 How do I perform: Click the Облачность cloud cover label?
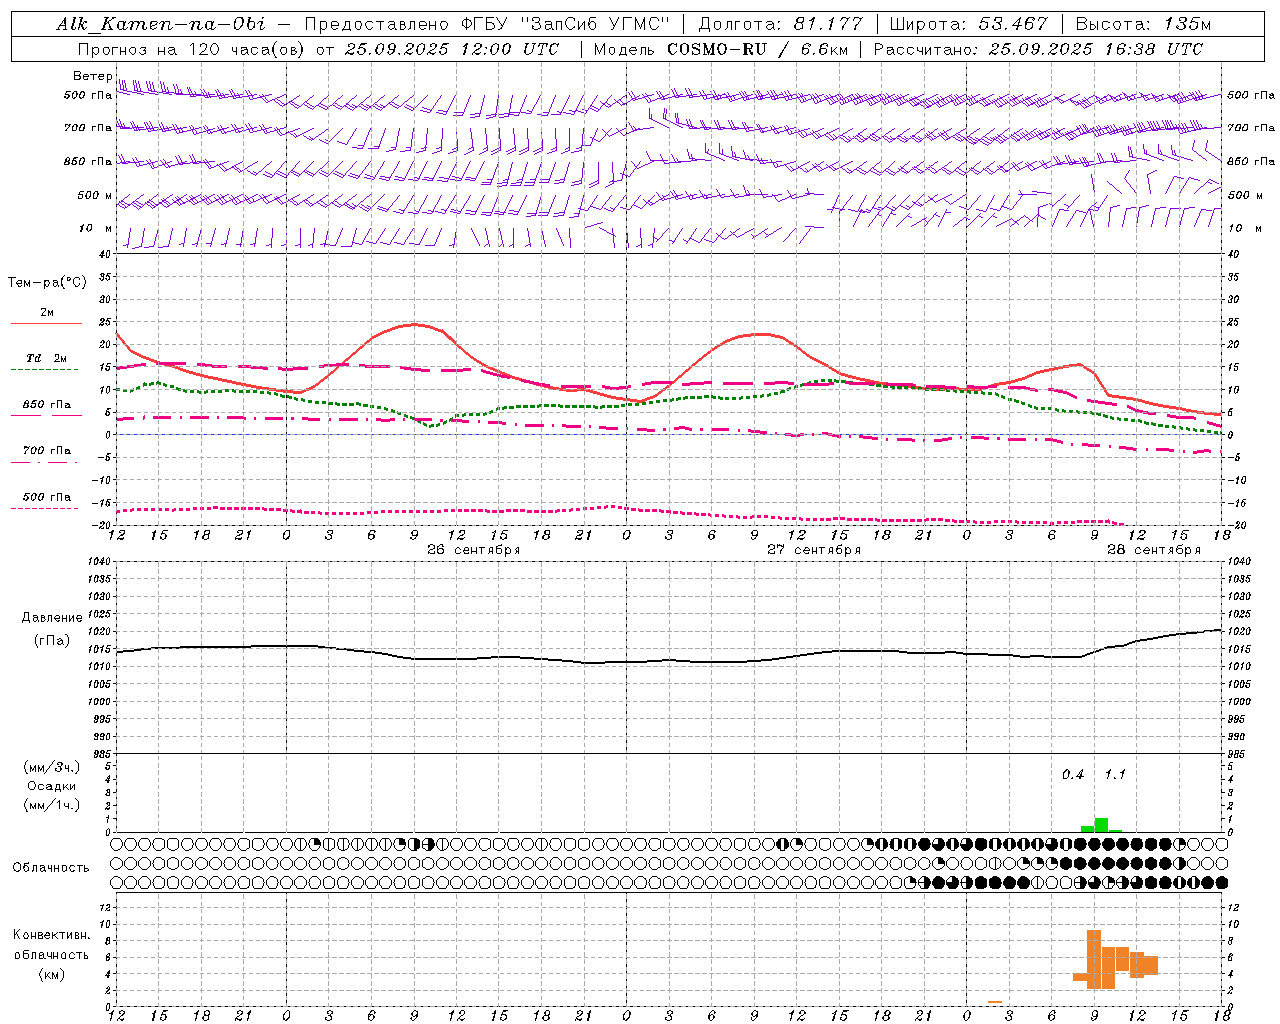pyautogui.click(x=51, y=868)
